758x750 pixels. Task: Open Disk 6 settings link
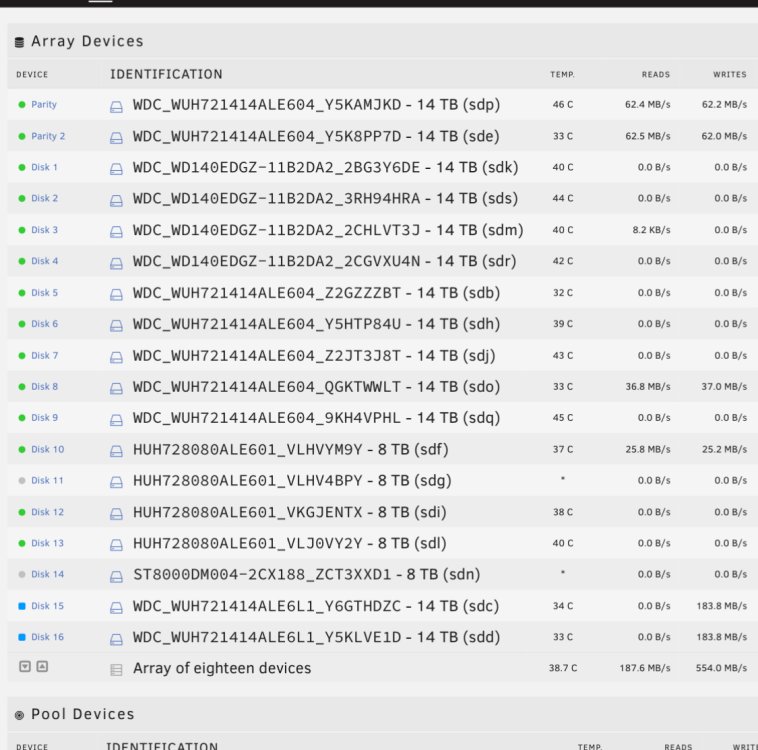pyautogui.click(x=44, y=324)
